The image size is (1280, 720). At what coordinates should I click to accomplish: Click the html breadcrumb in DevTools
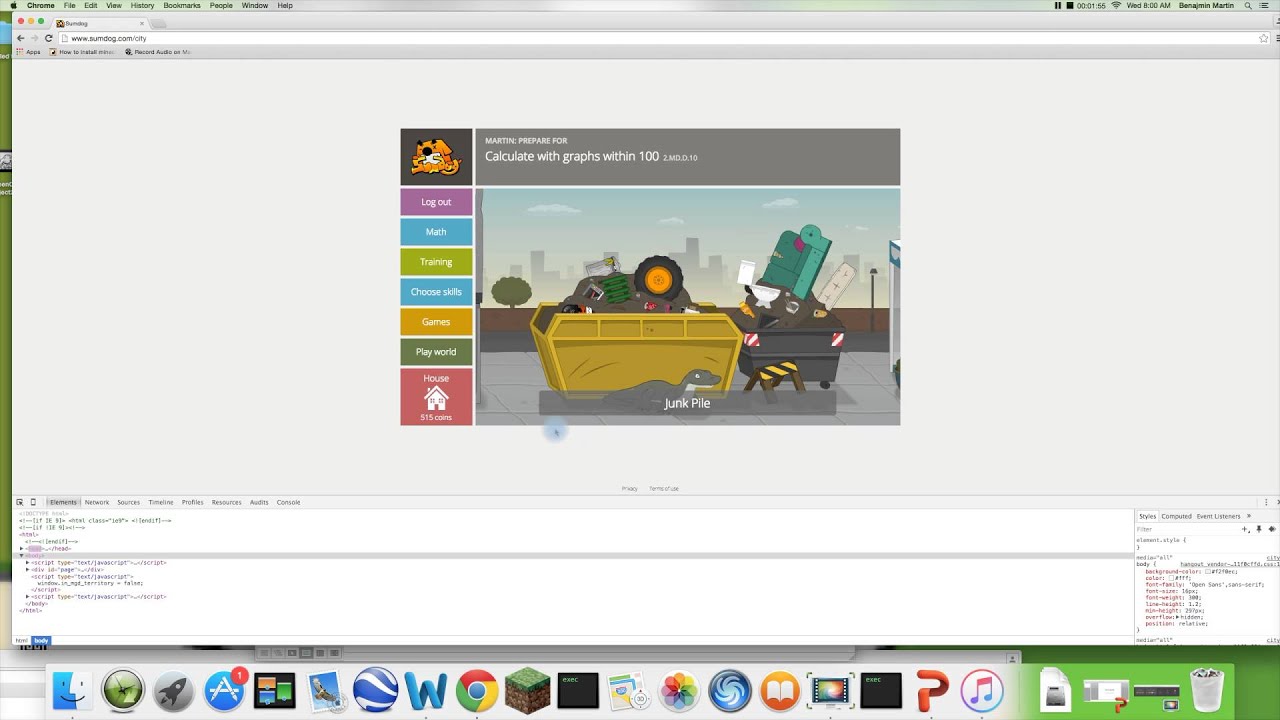click(x=22, y=640)
